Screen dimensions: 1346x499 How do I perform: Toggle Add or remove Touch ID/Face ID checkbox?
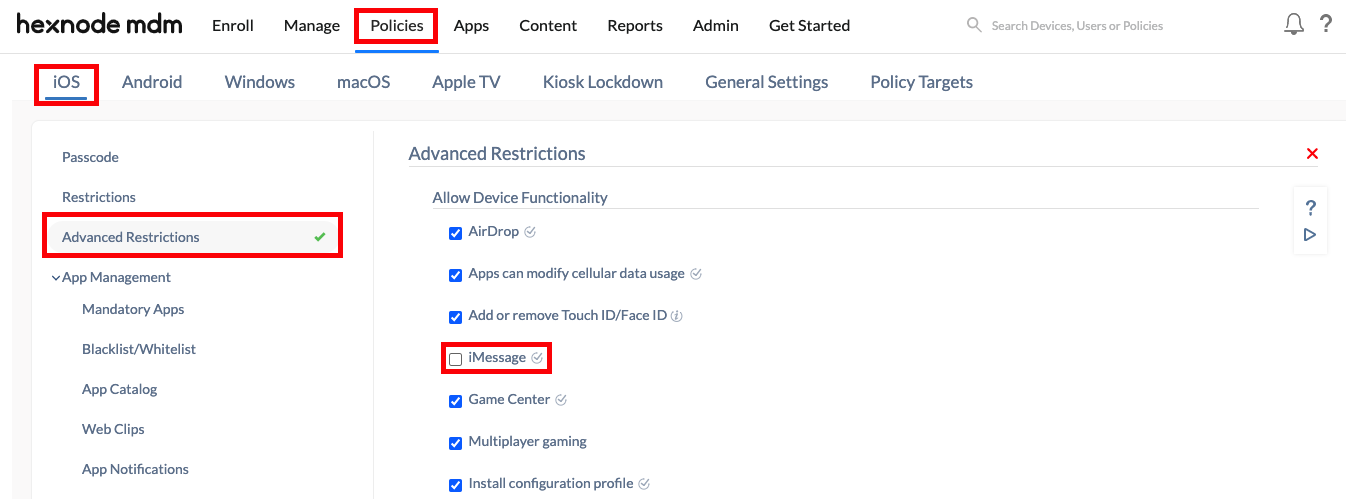pyautogui.click(x=455, y=317)
